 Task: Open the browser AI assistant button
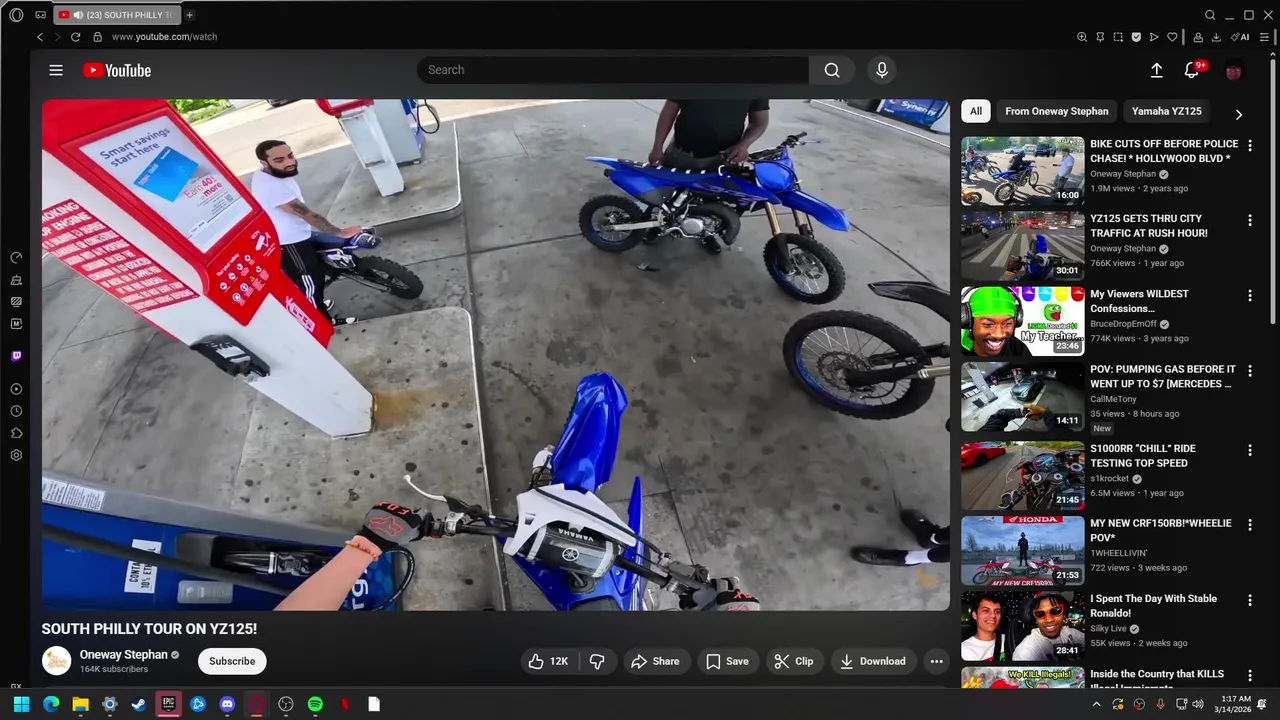(x=1240, y=37)
